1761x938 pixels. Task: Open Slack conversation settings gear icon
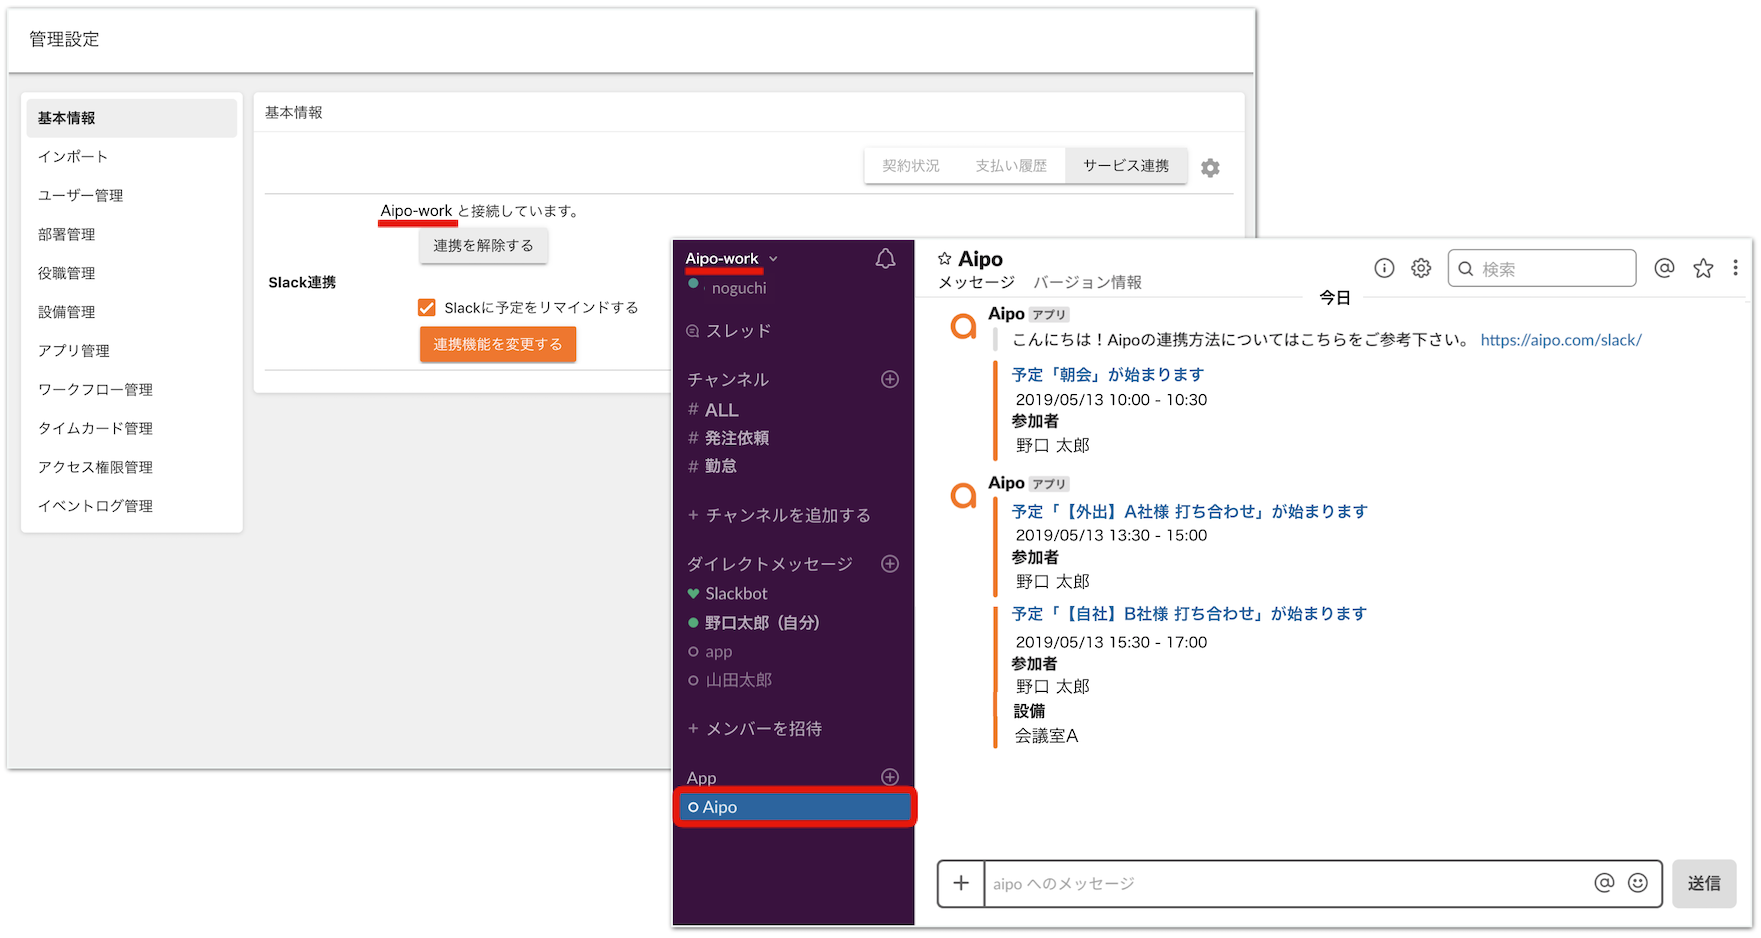pyautogui.click(x=1421, y=268)
